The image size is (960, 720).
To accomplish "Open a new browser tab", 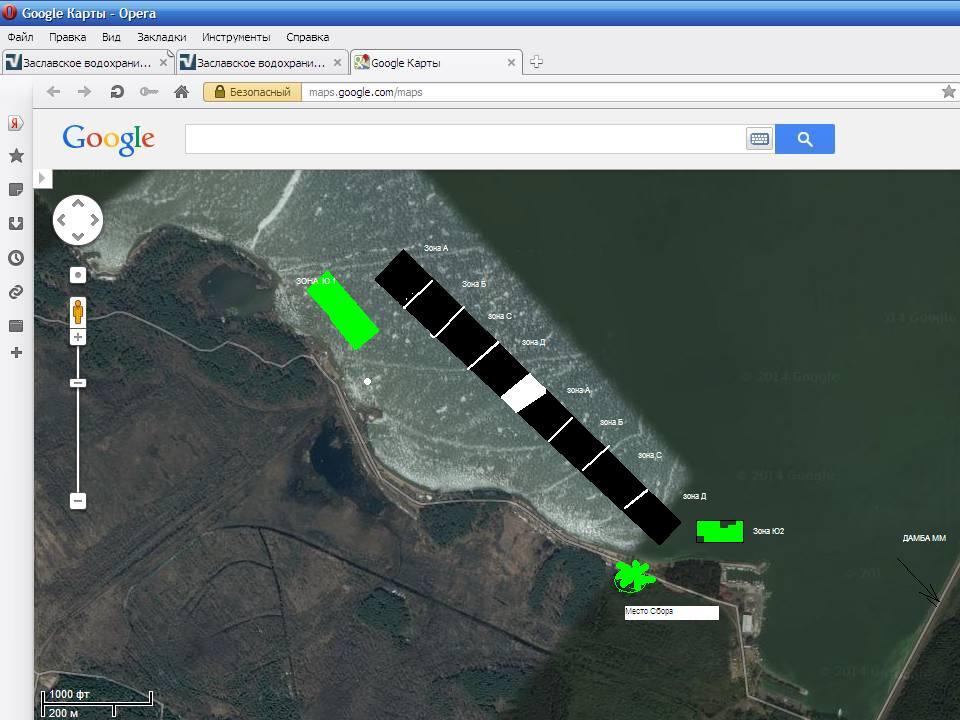I will coord(536,62).
